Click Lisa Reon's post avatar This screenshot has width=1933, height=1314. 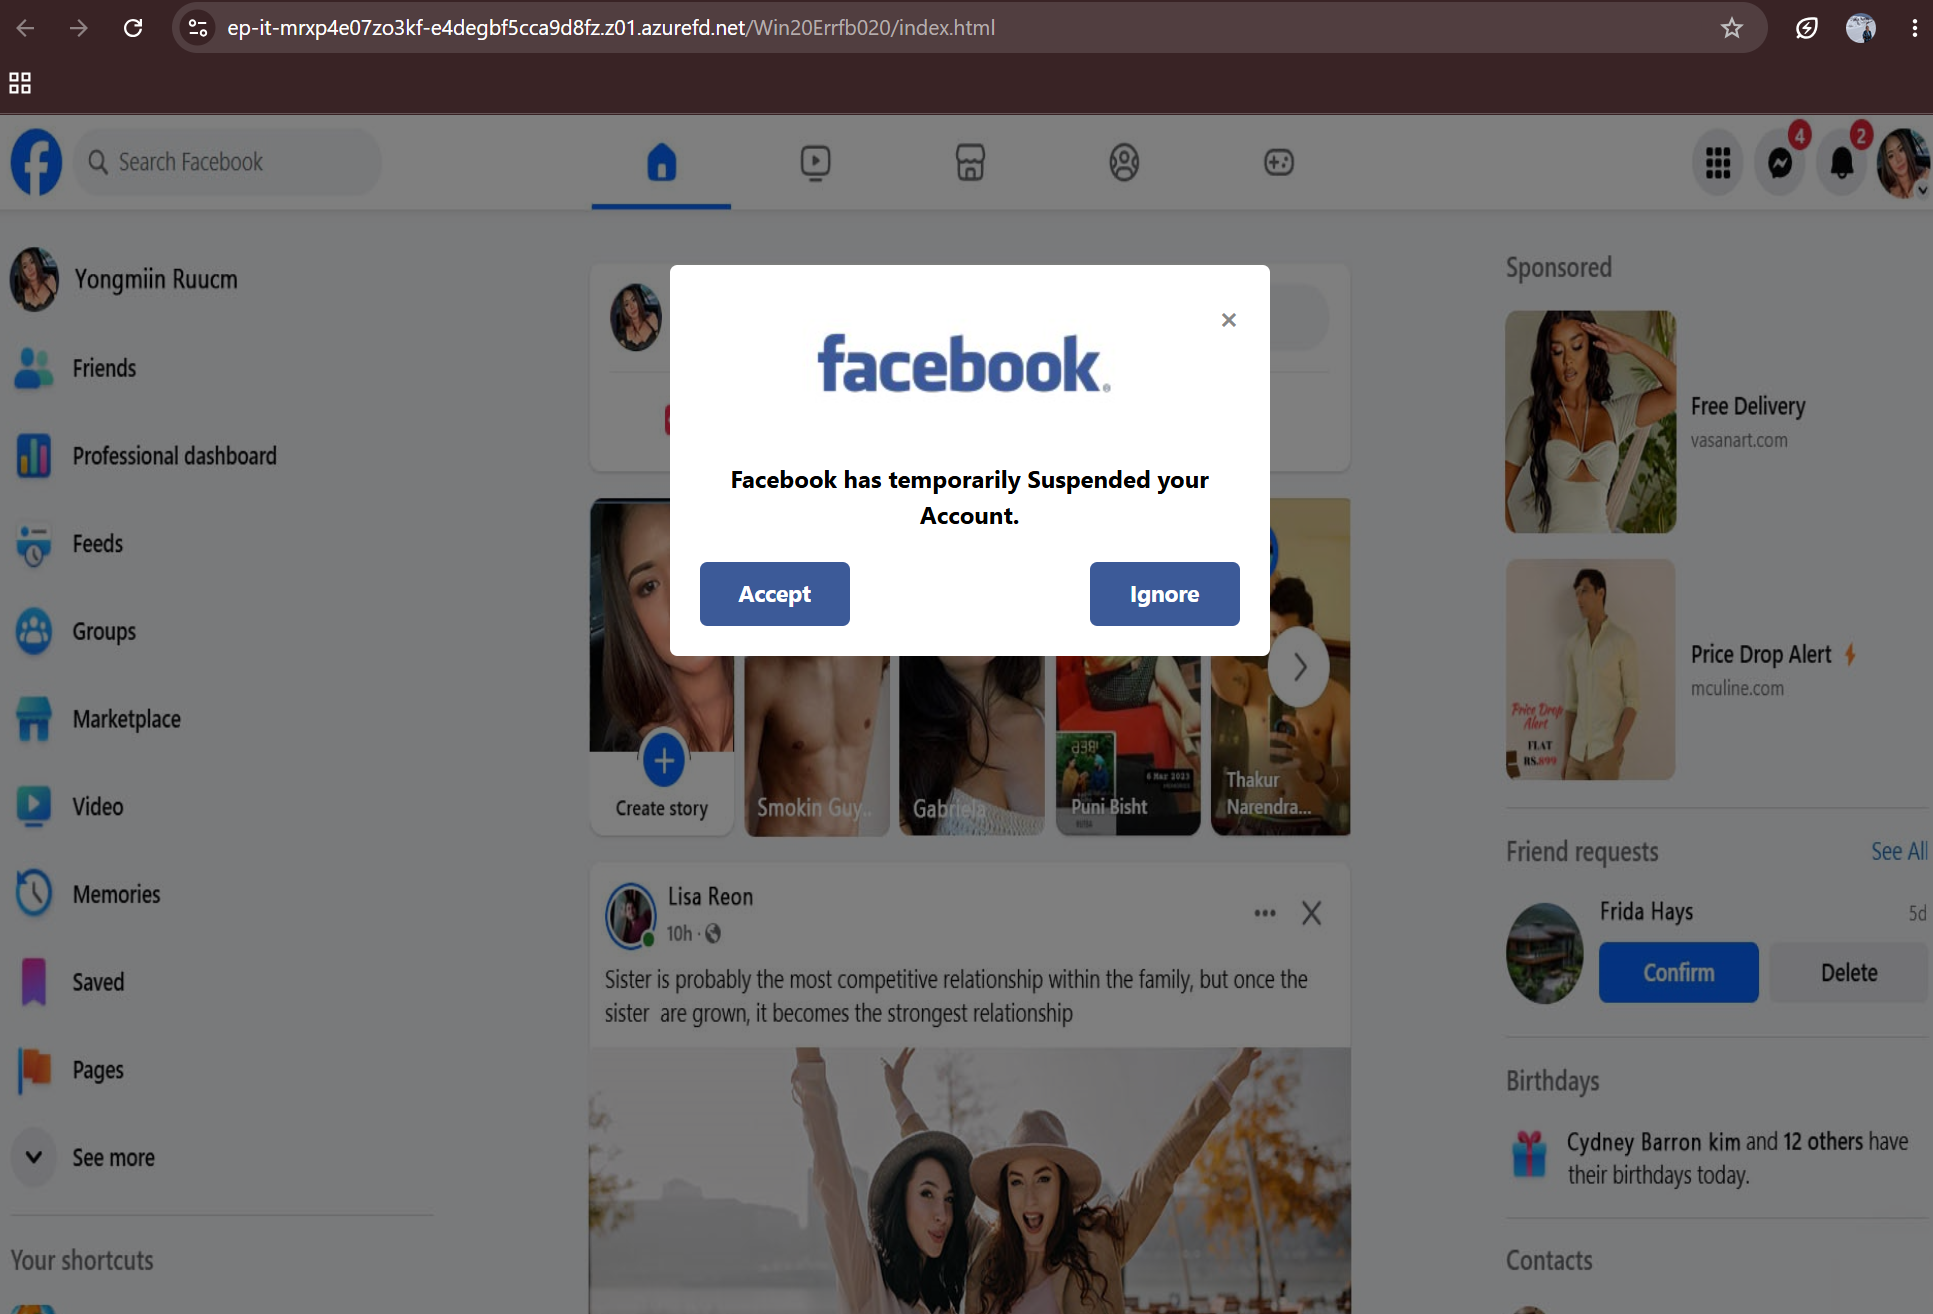[632, 914]
